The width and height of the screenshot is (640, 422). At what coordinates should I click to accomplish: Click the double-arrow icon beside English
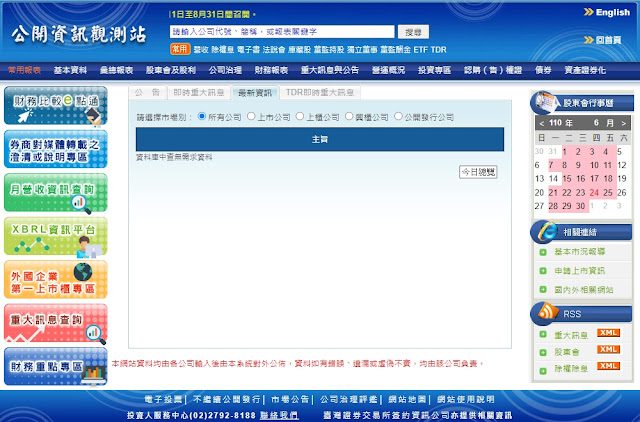click(589, 12)
